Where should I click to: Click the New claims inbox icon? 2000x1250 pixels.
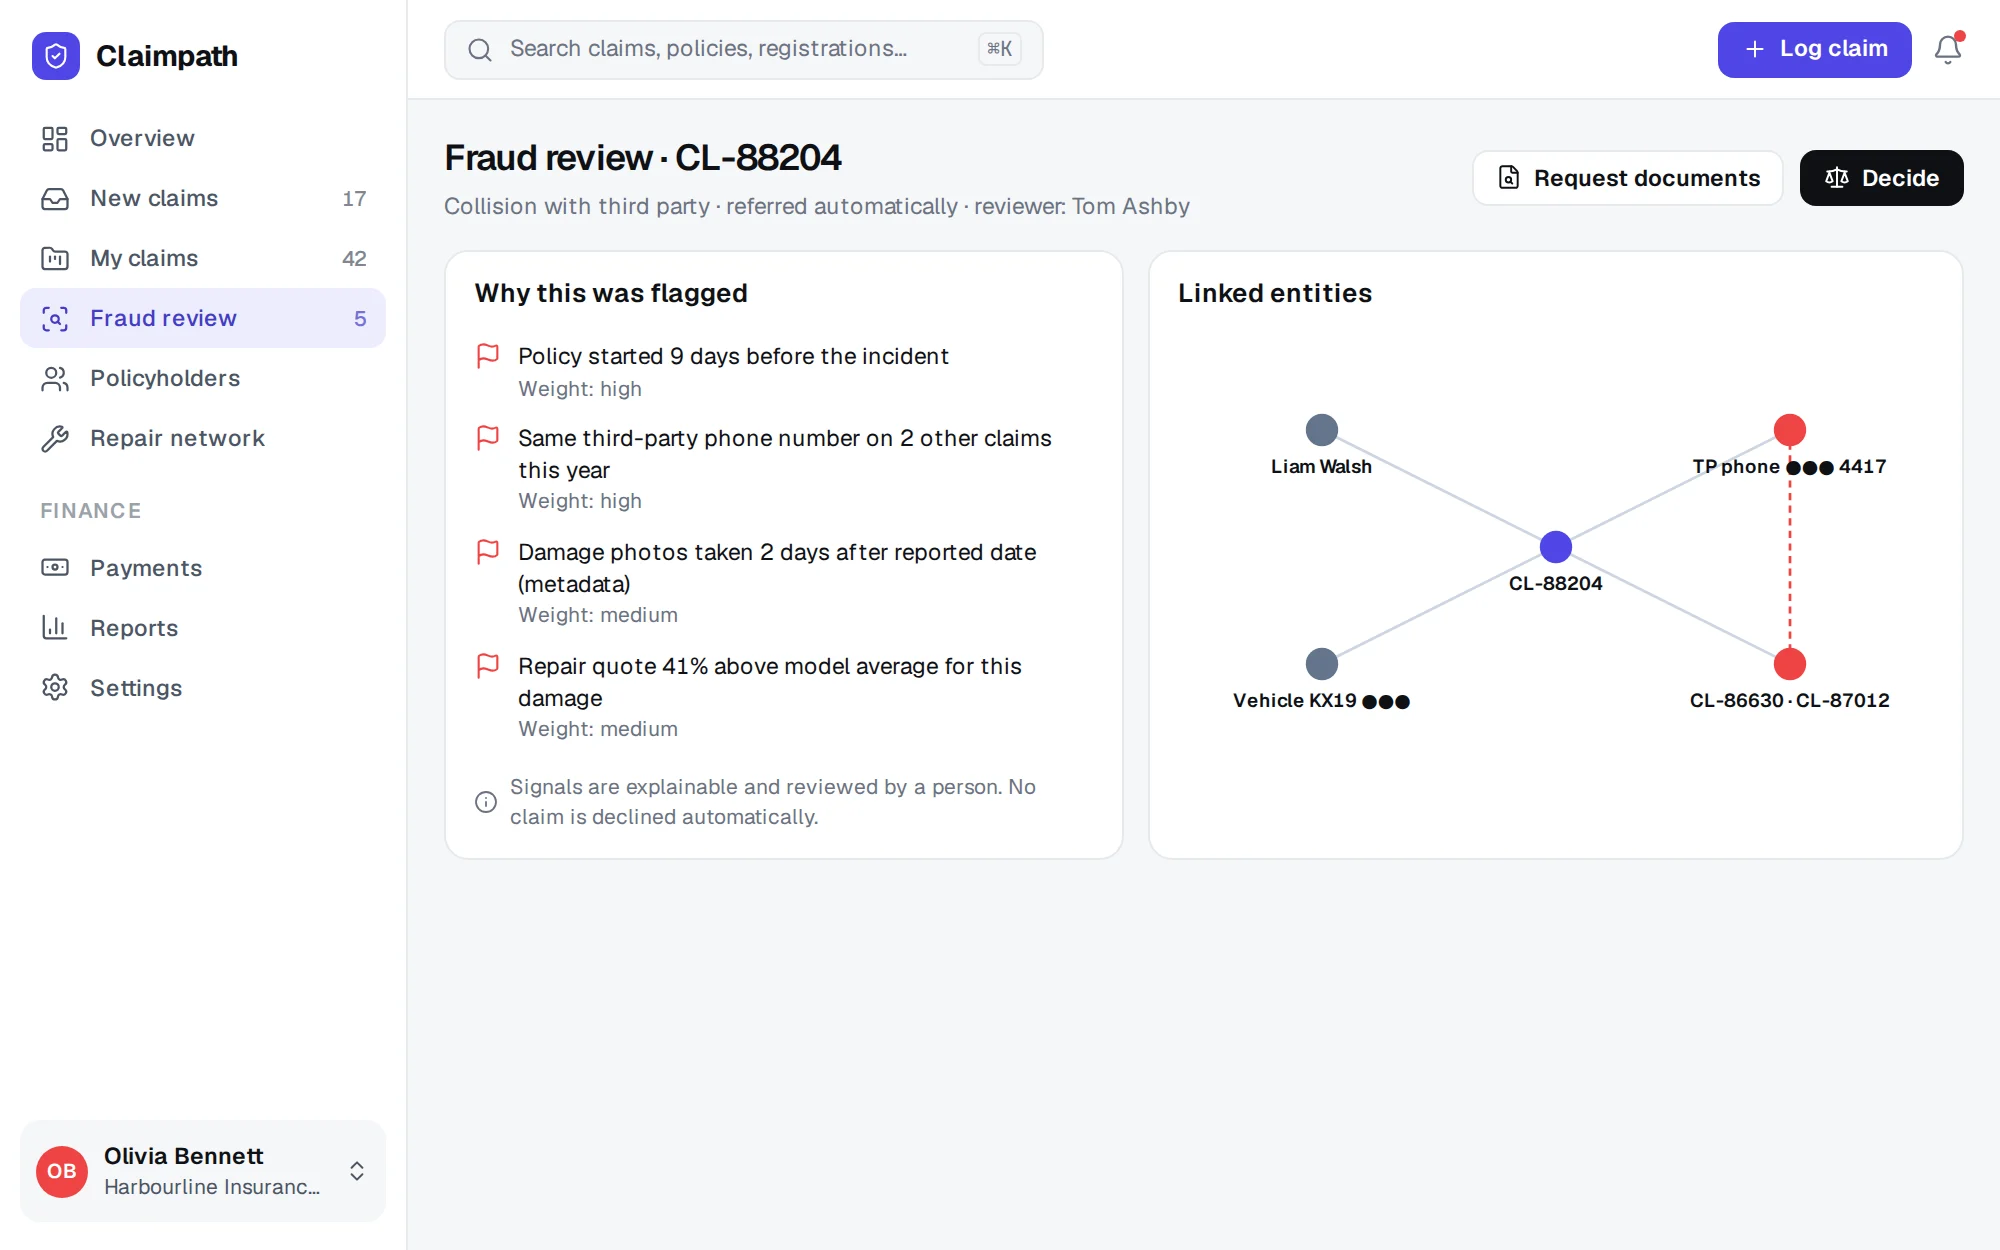tap(55, 198)
